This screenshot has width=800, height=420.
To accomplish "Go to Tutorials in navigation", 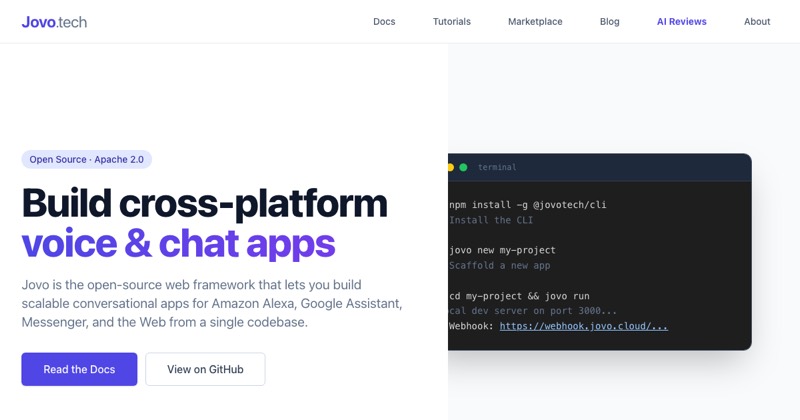I will pos(452,21).
